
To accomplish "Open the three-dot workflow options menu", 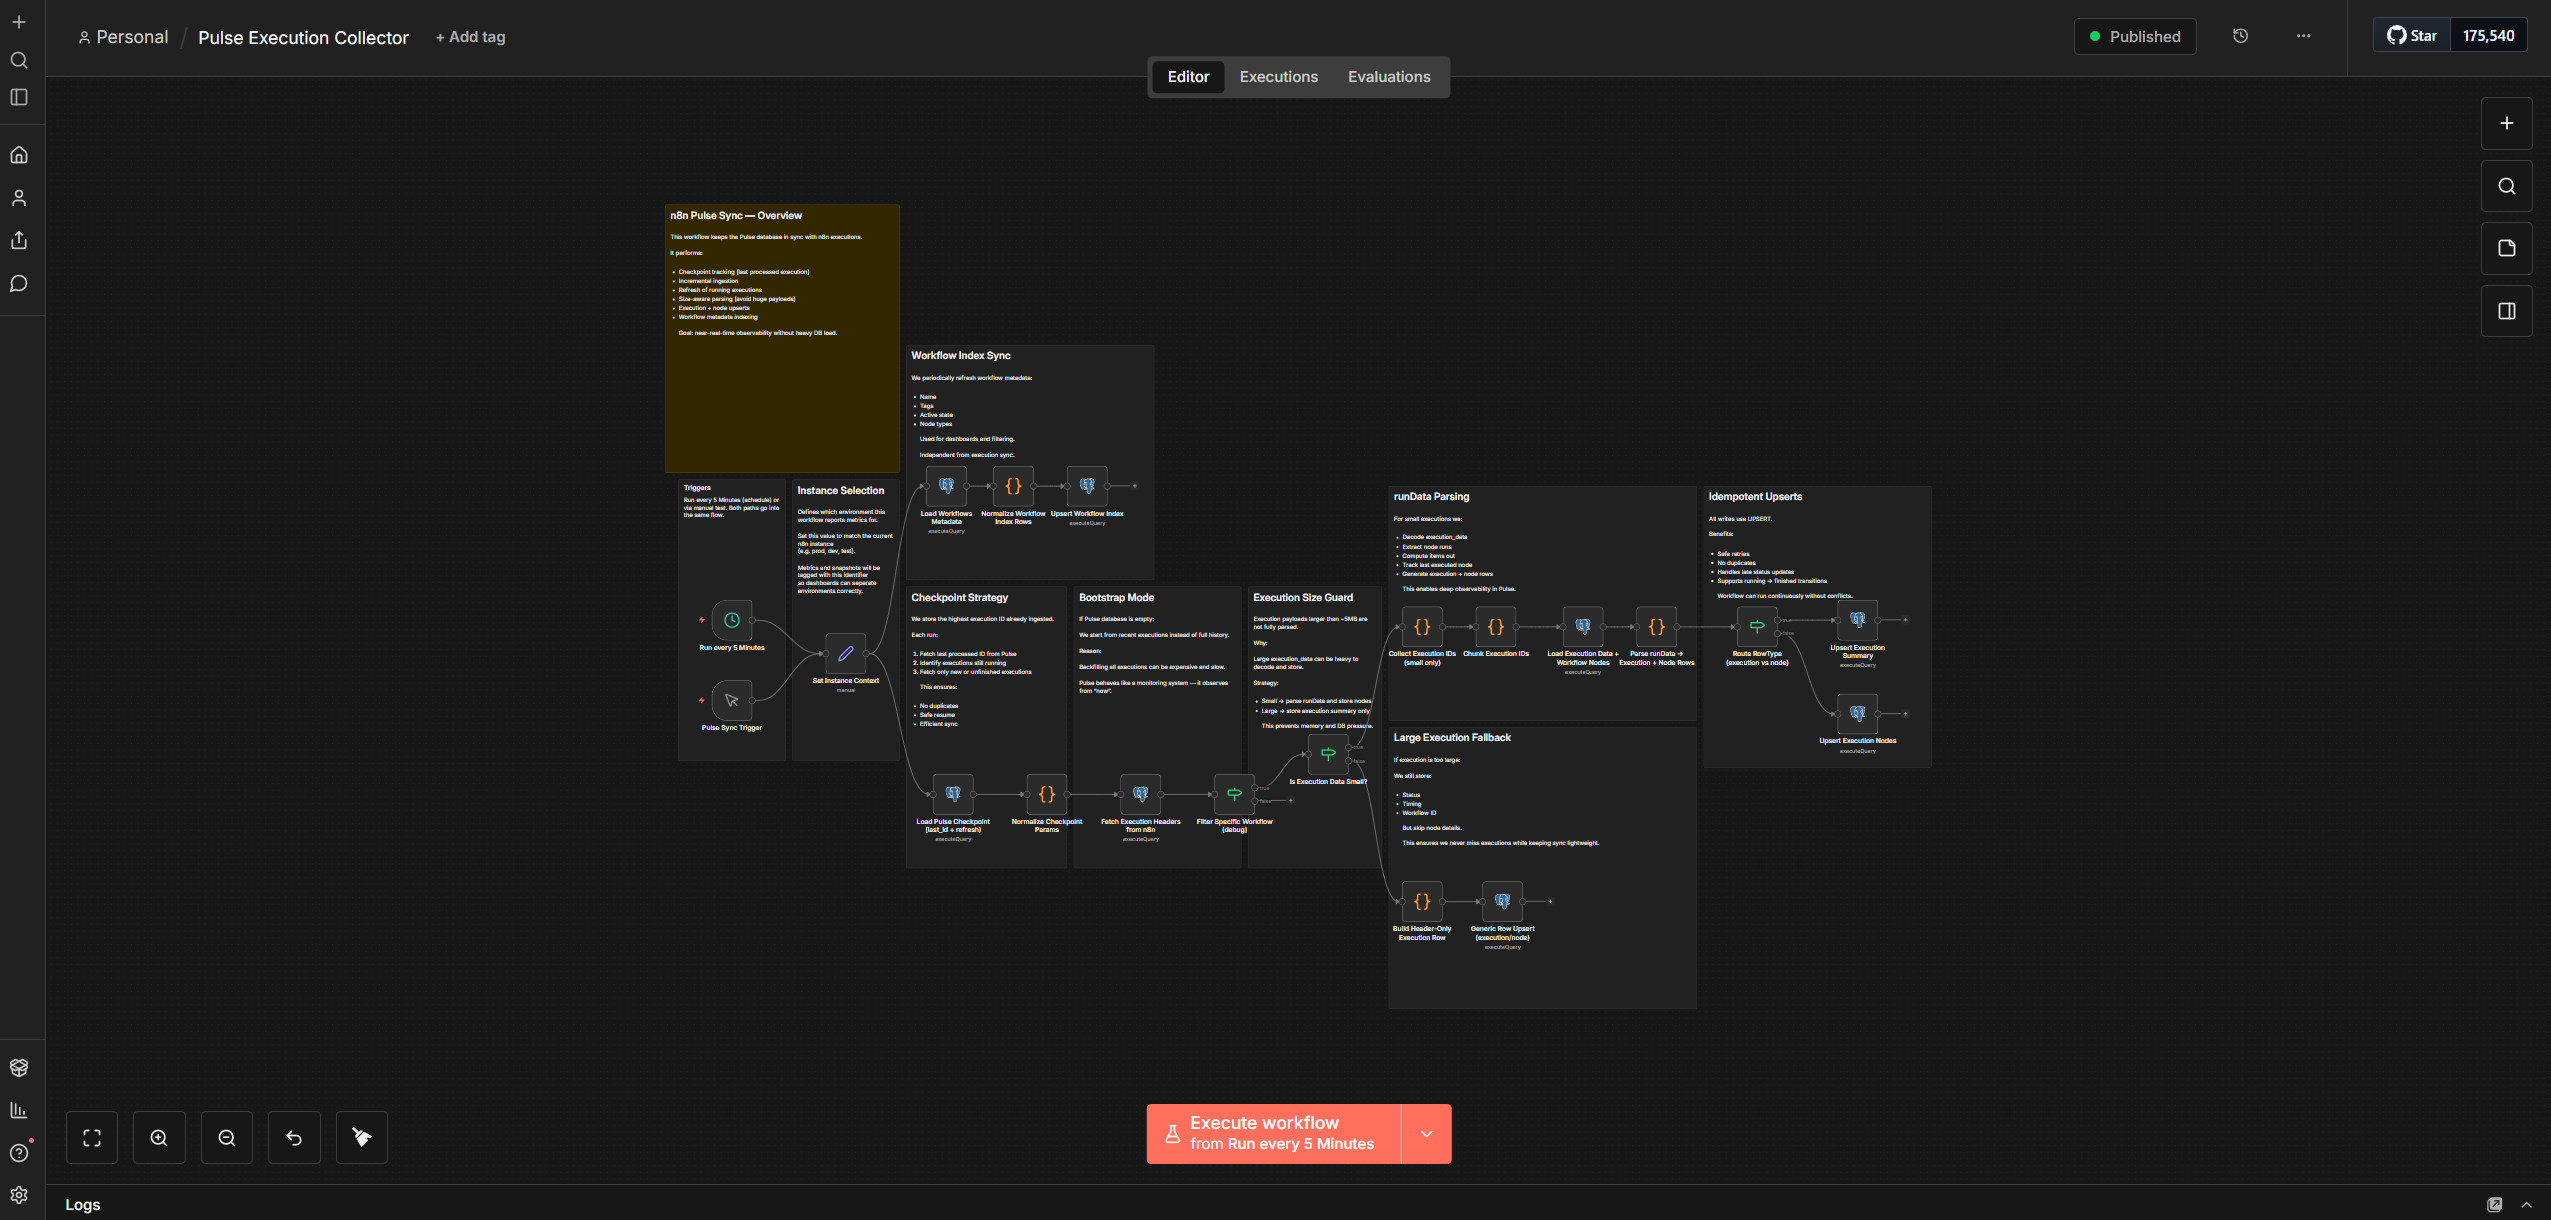I will click(x=2303, y=36).
